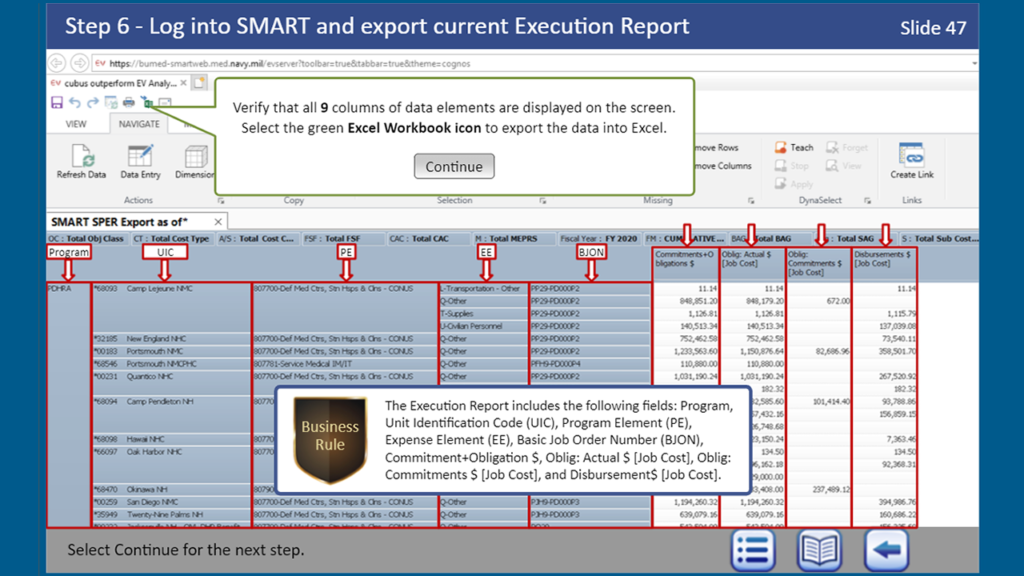Close the SMART SPER Export tab

click(218, 221)
